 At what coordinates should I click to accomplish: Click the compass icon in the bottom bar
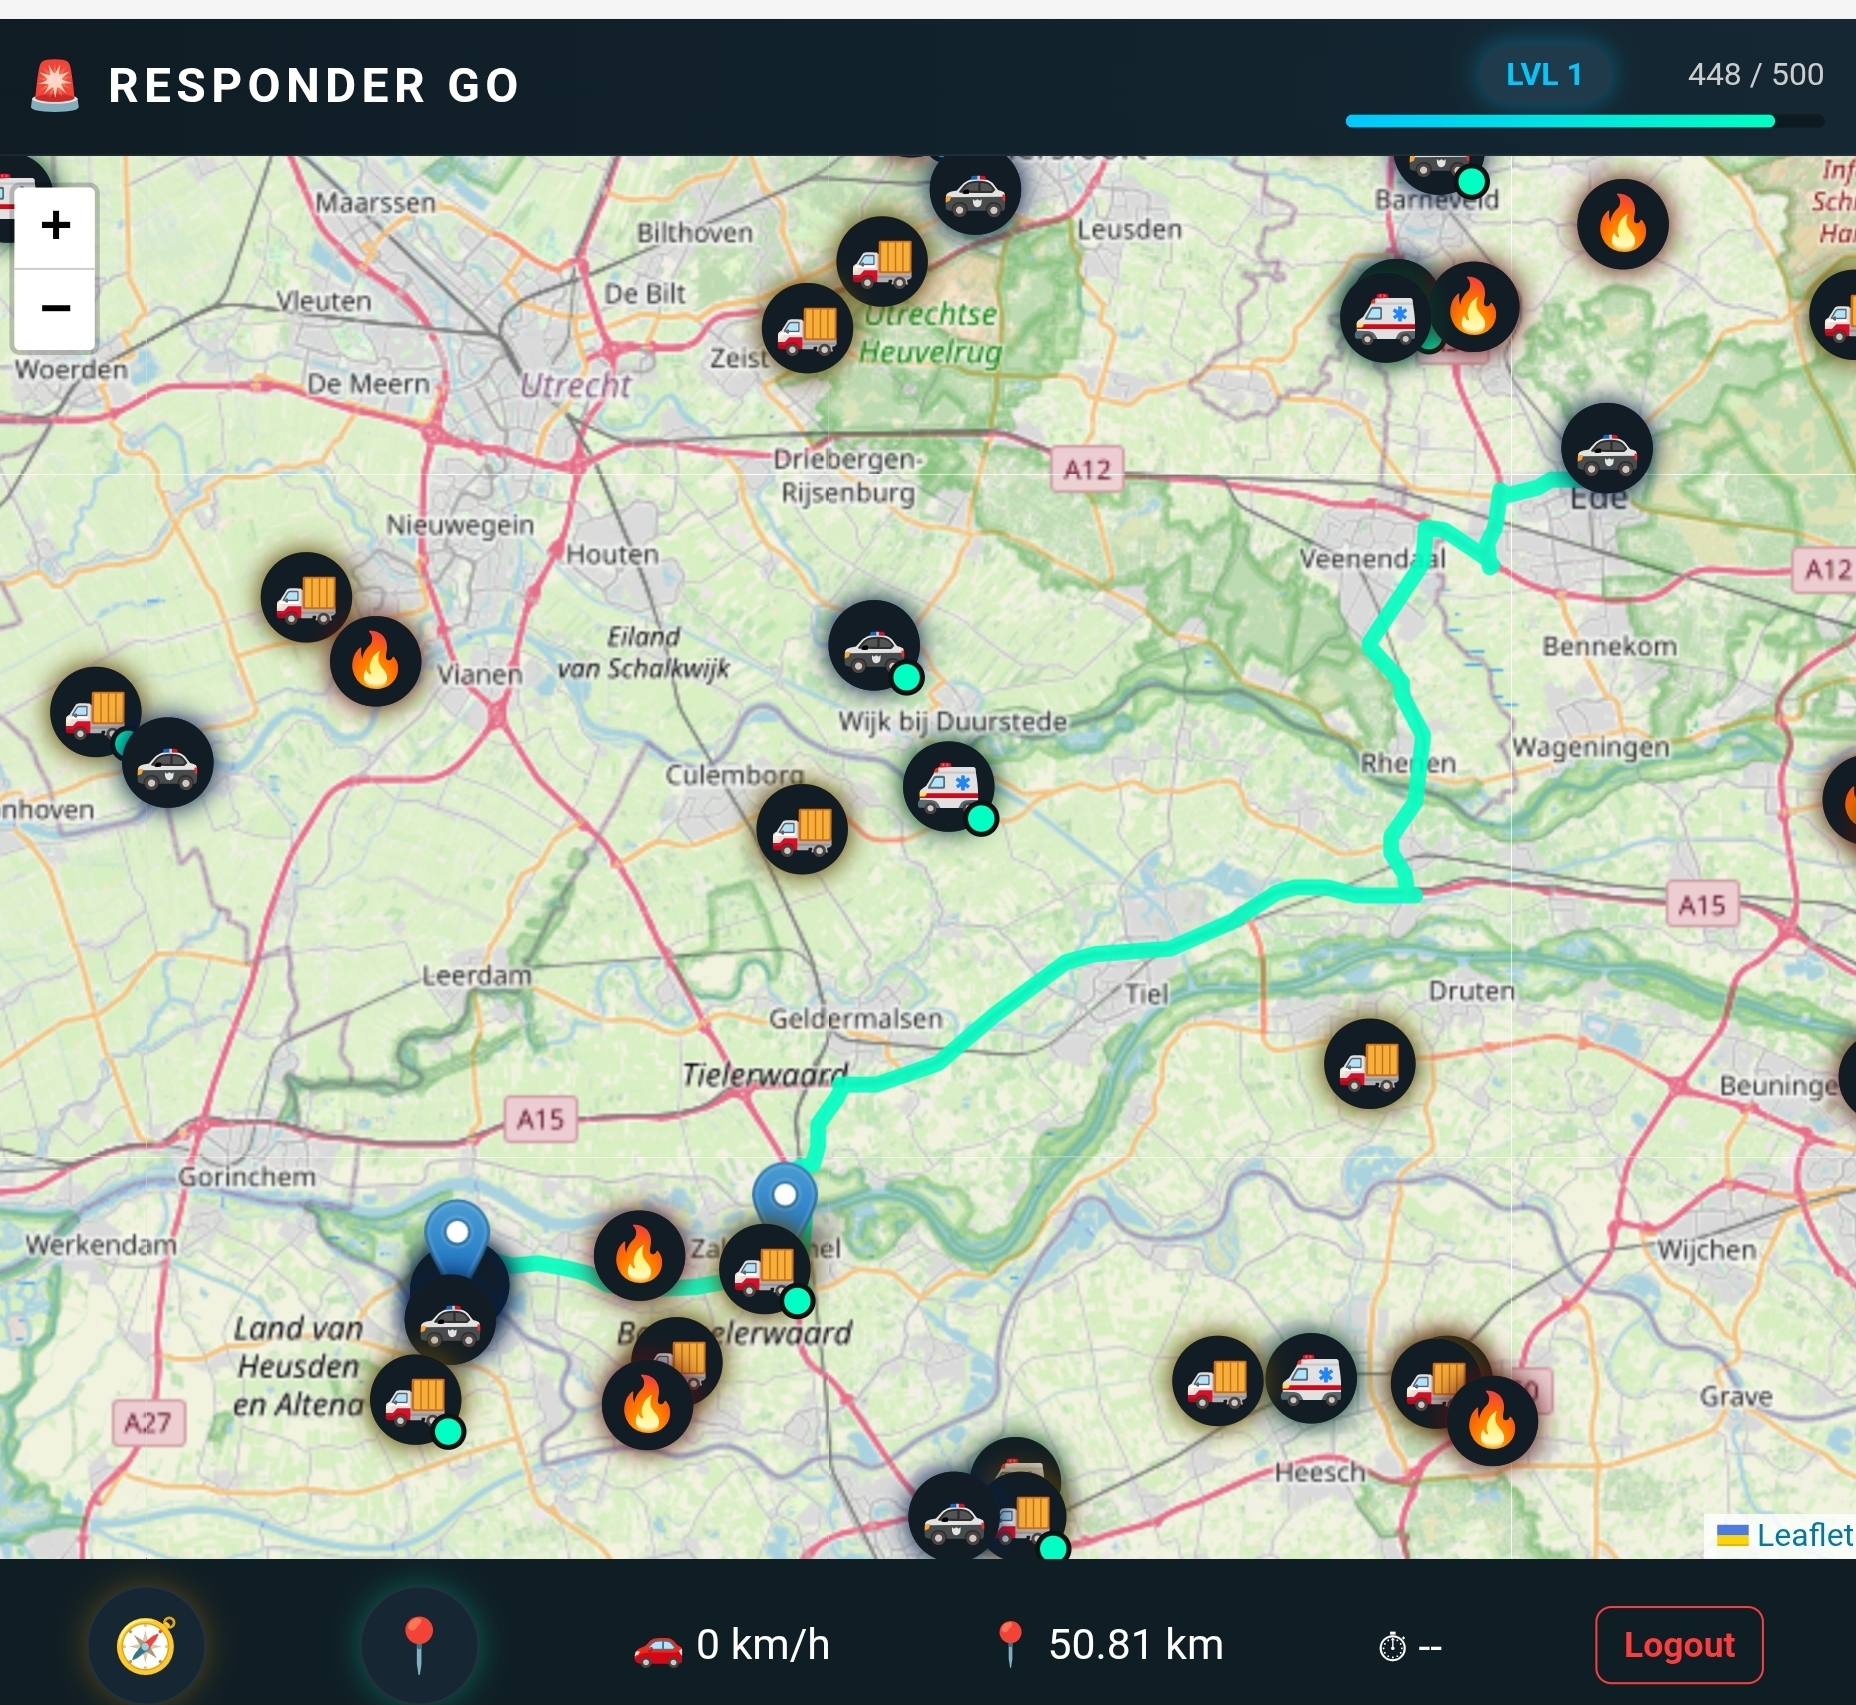pyautogui.click(x=146, y=1643)
